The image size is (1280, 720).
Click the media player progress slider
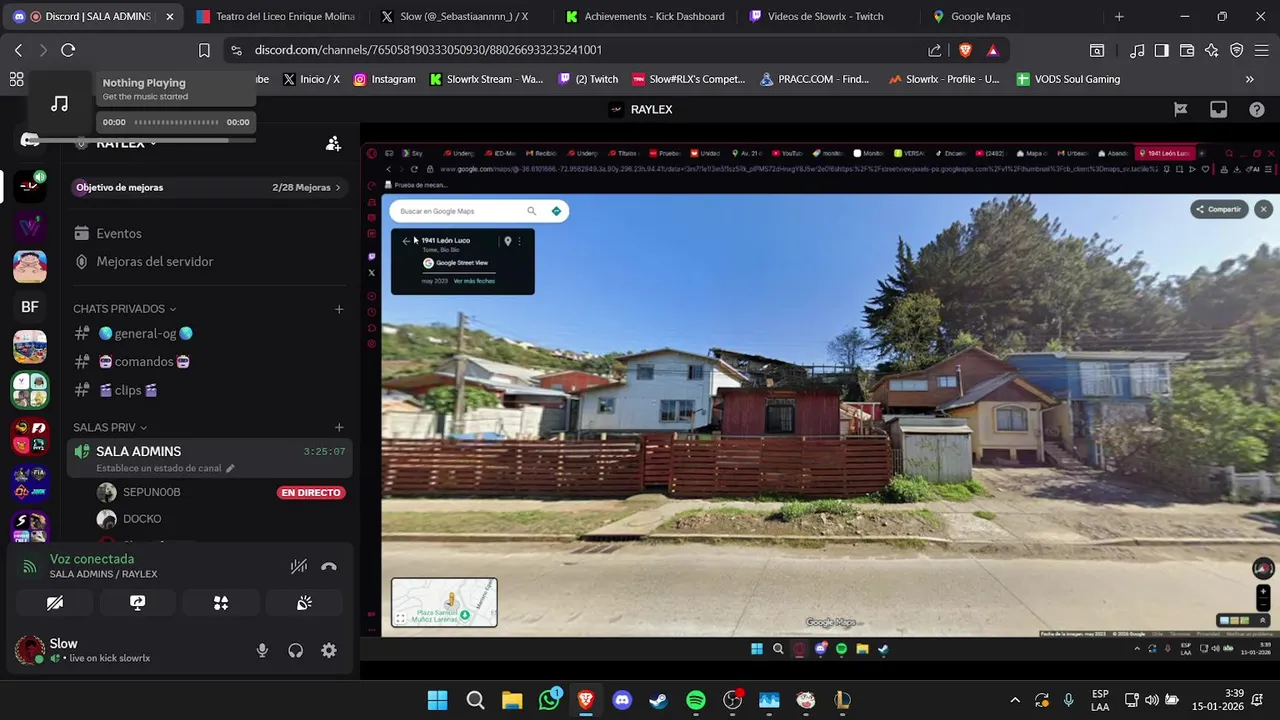click(x=176, y=122)
